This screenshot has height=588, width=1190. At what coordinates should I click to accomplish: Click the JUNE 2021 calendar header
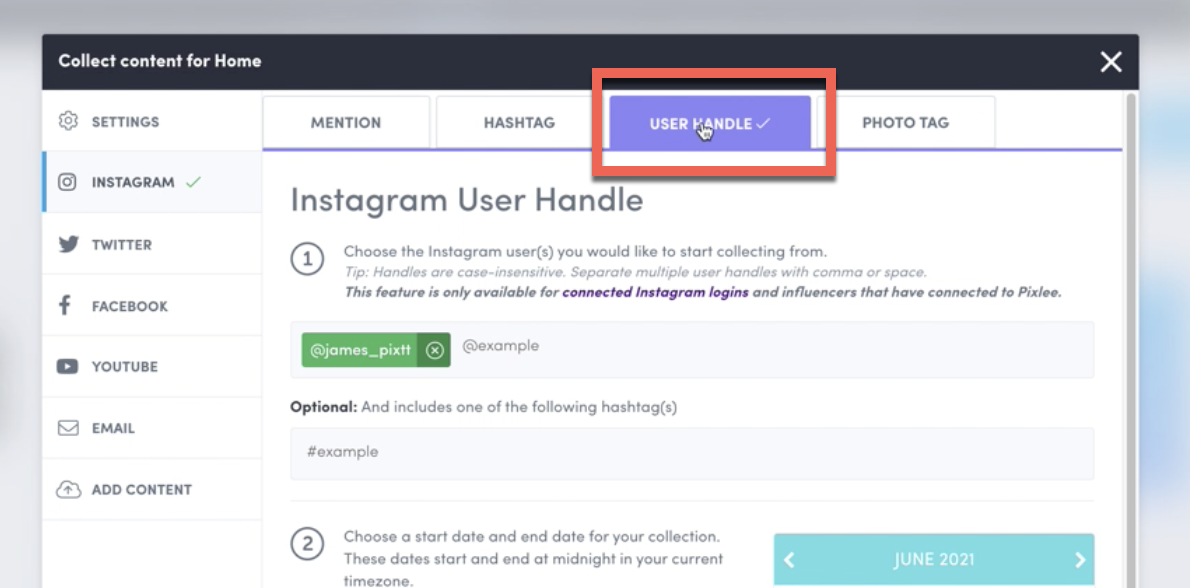(933, 560)
